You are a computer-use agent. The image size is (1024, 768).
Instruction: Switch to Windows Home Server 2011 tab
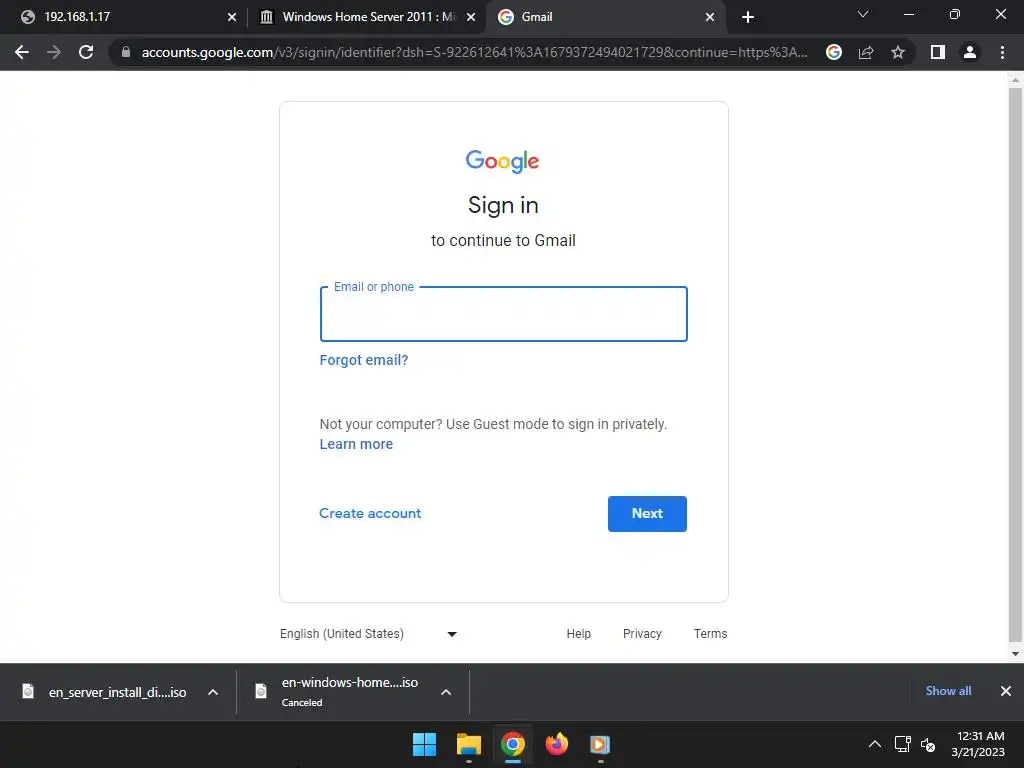(369, 17)
